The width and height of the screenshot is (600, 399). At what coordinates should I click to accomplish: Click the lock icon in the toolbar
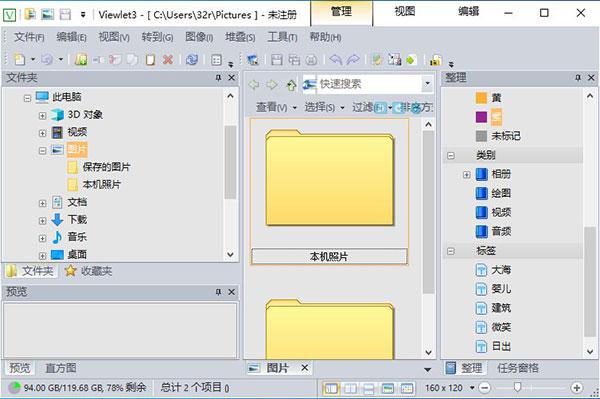[435, 60]
